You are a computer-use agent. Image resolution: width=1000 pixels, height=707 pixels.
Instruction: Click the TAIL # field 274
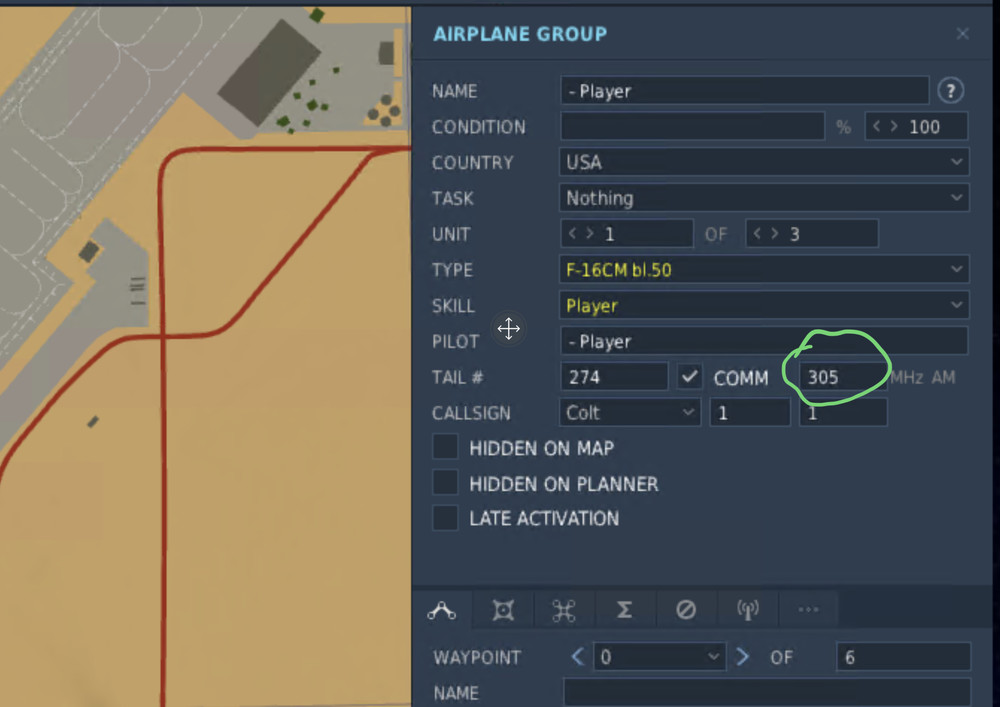click(614, 377)
